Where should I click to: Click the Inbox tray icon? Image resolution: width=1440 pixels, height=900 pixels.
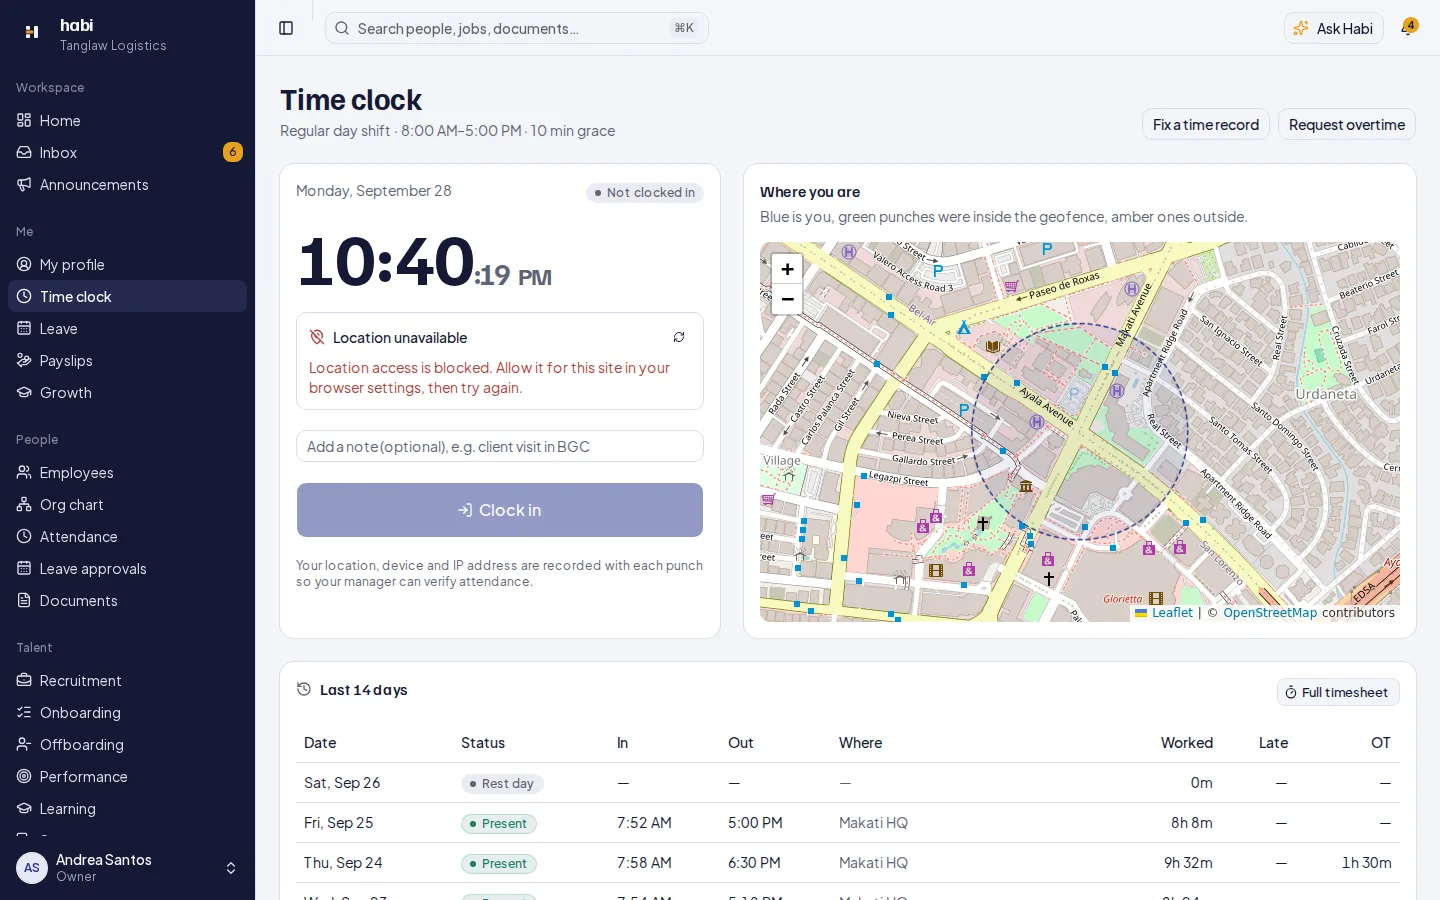pos(24,152)
